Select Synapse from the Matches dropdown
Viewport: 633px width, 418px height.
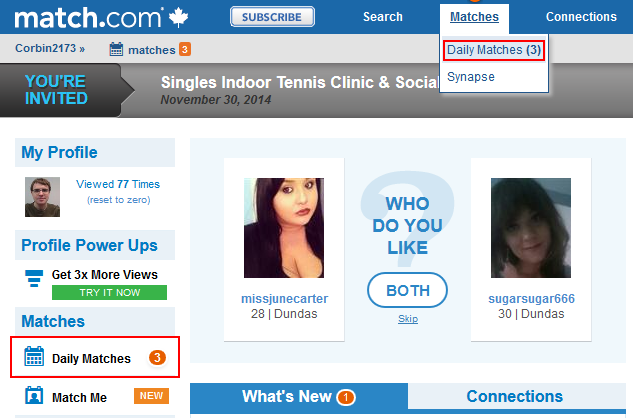pyautogui.click(x=471, y=77)
